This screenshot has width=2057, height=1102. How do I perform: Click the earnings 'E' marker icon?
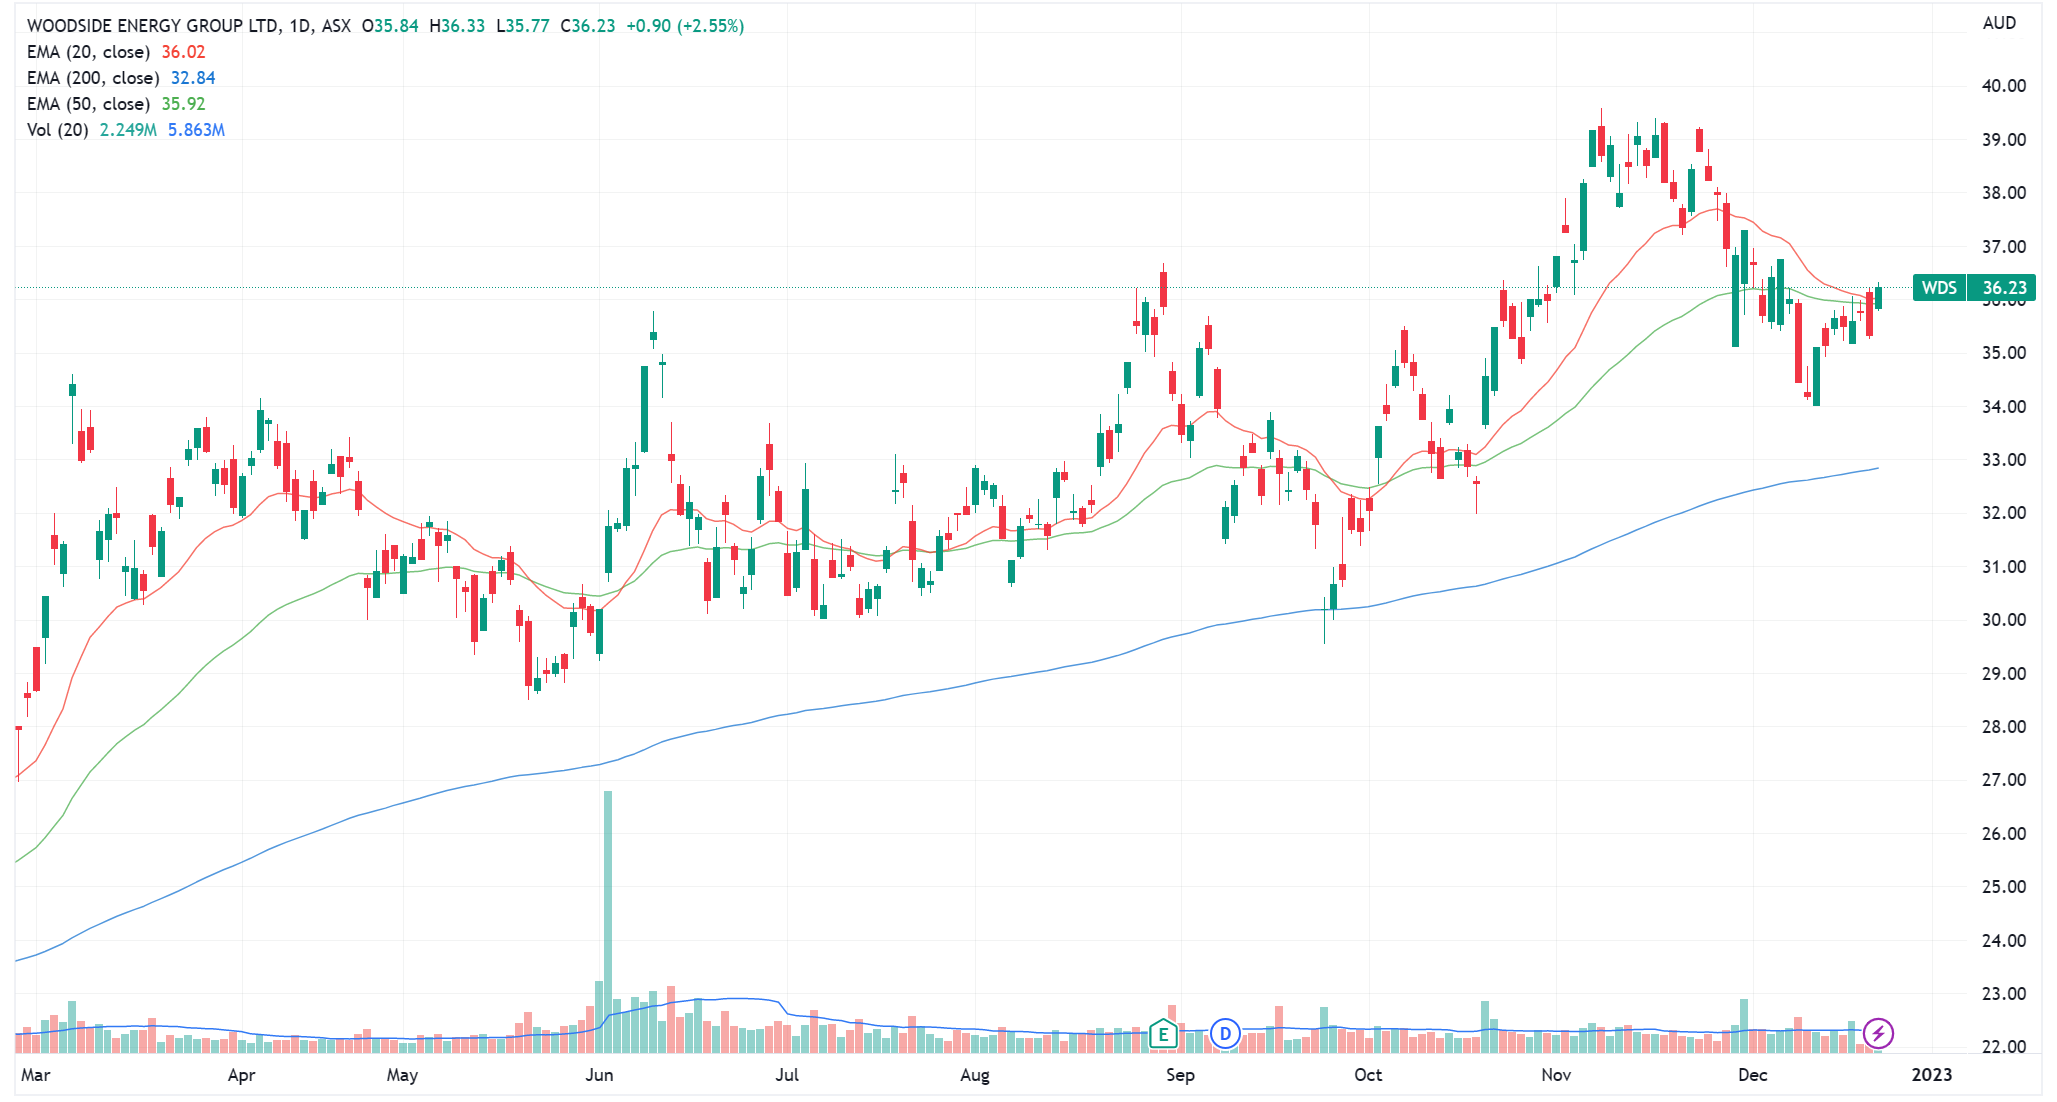tap(1163, 1033)
